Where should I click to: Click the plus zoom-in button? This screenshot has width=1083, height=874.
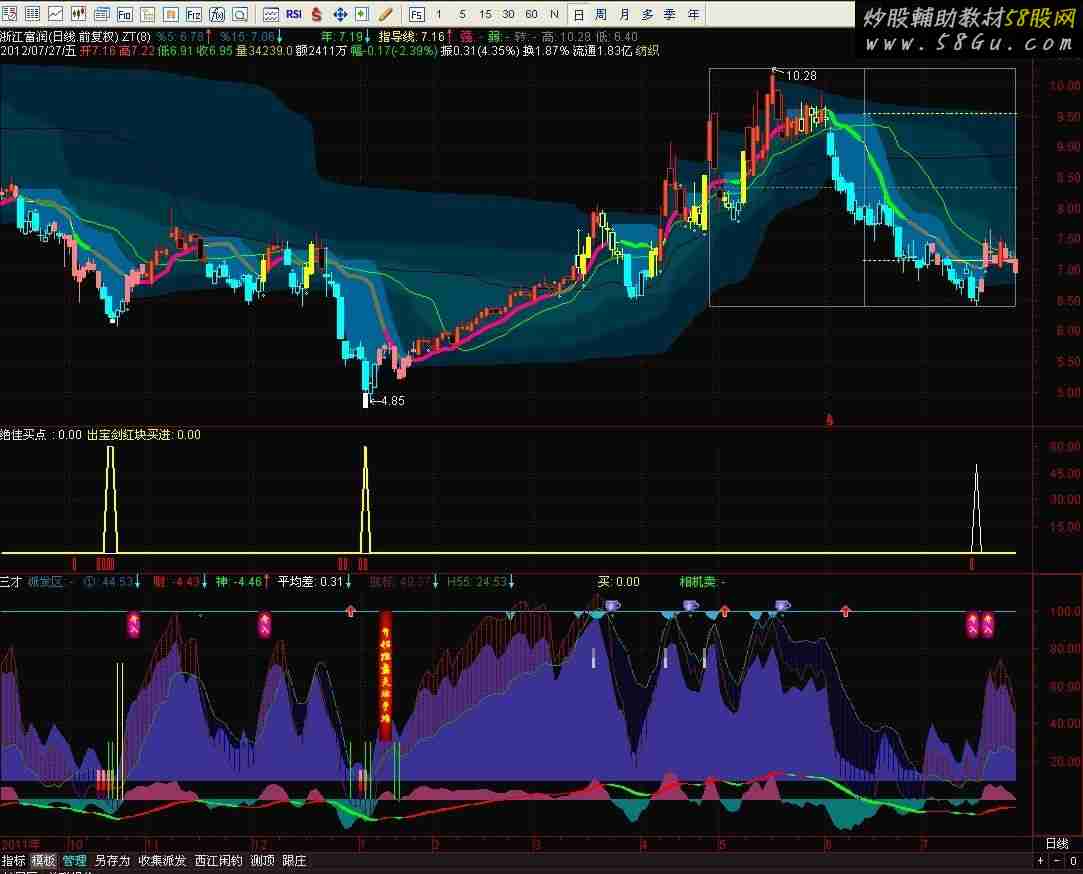tap(1041, 861)
